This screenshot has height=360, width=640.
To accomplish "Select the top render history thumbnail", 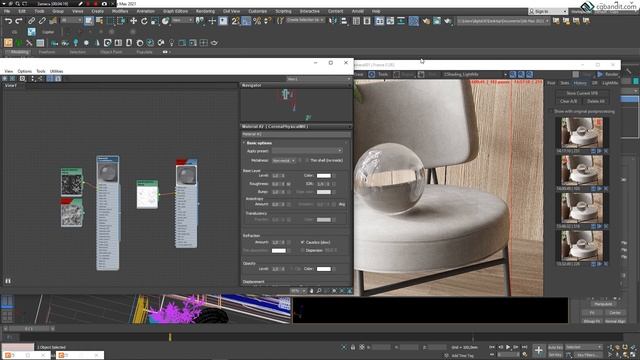I will [582, 133].
